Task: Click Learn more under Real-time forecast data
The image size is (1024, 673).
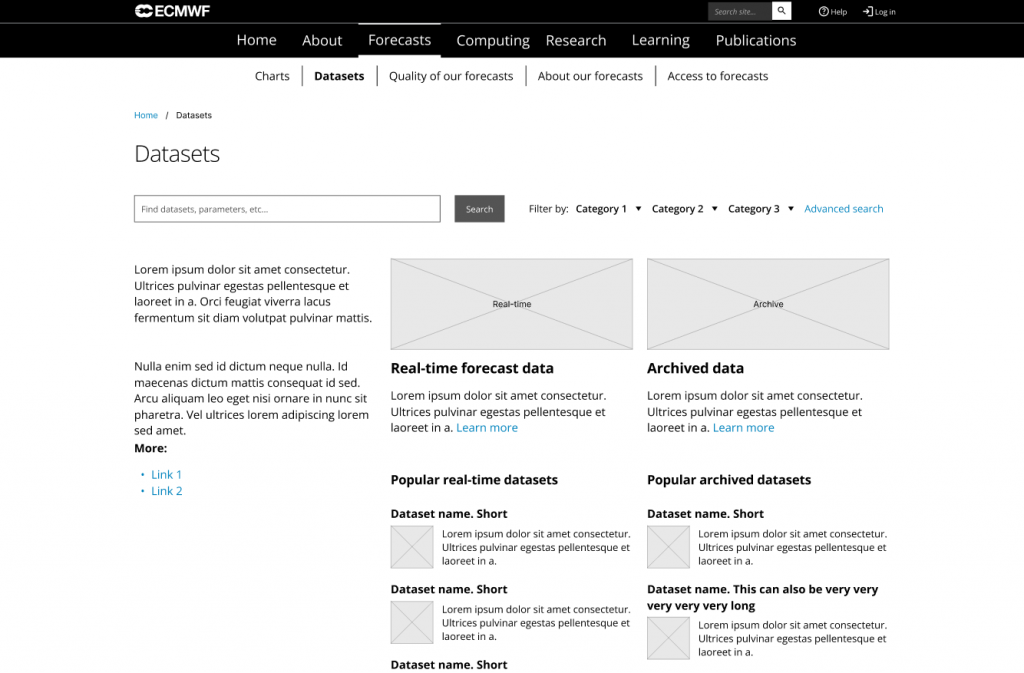Action: pyautogui.click(x=487, y=427)
